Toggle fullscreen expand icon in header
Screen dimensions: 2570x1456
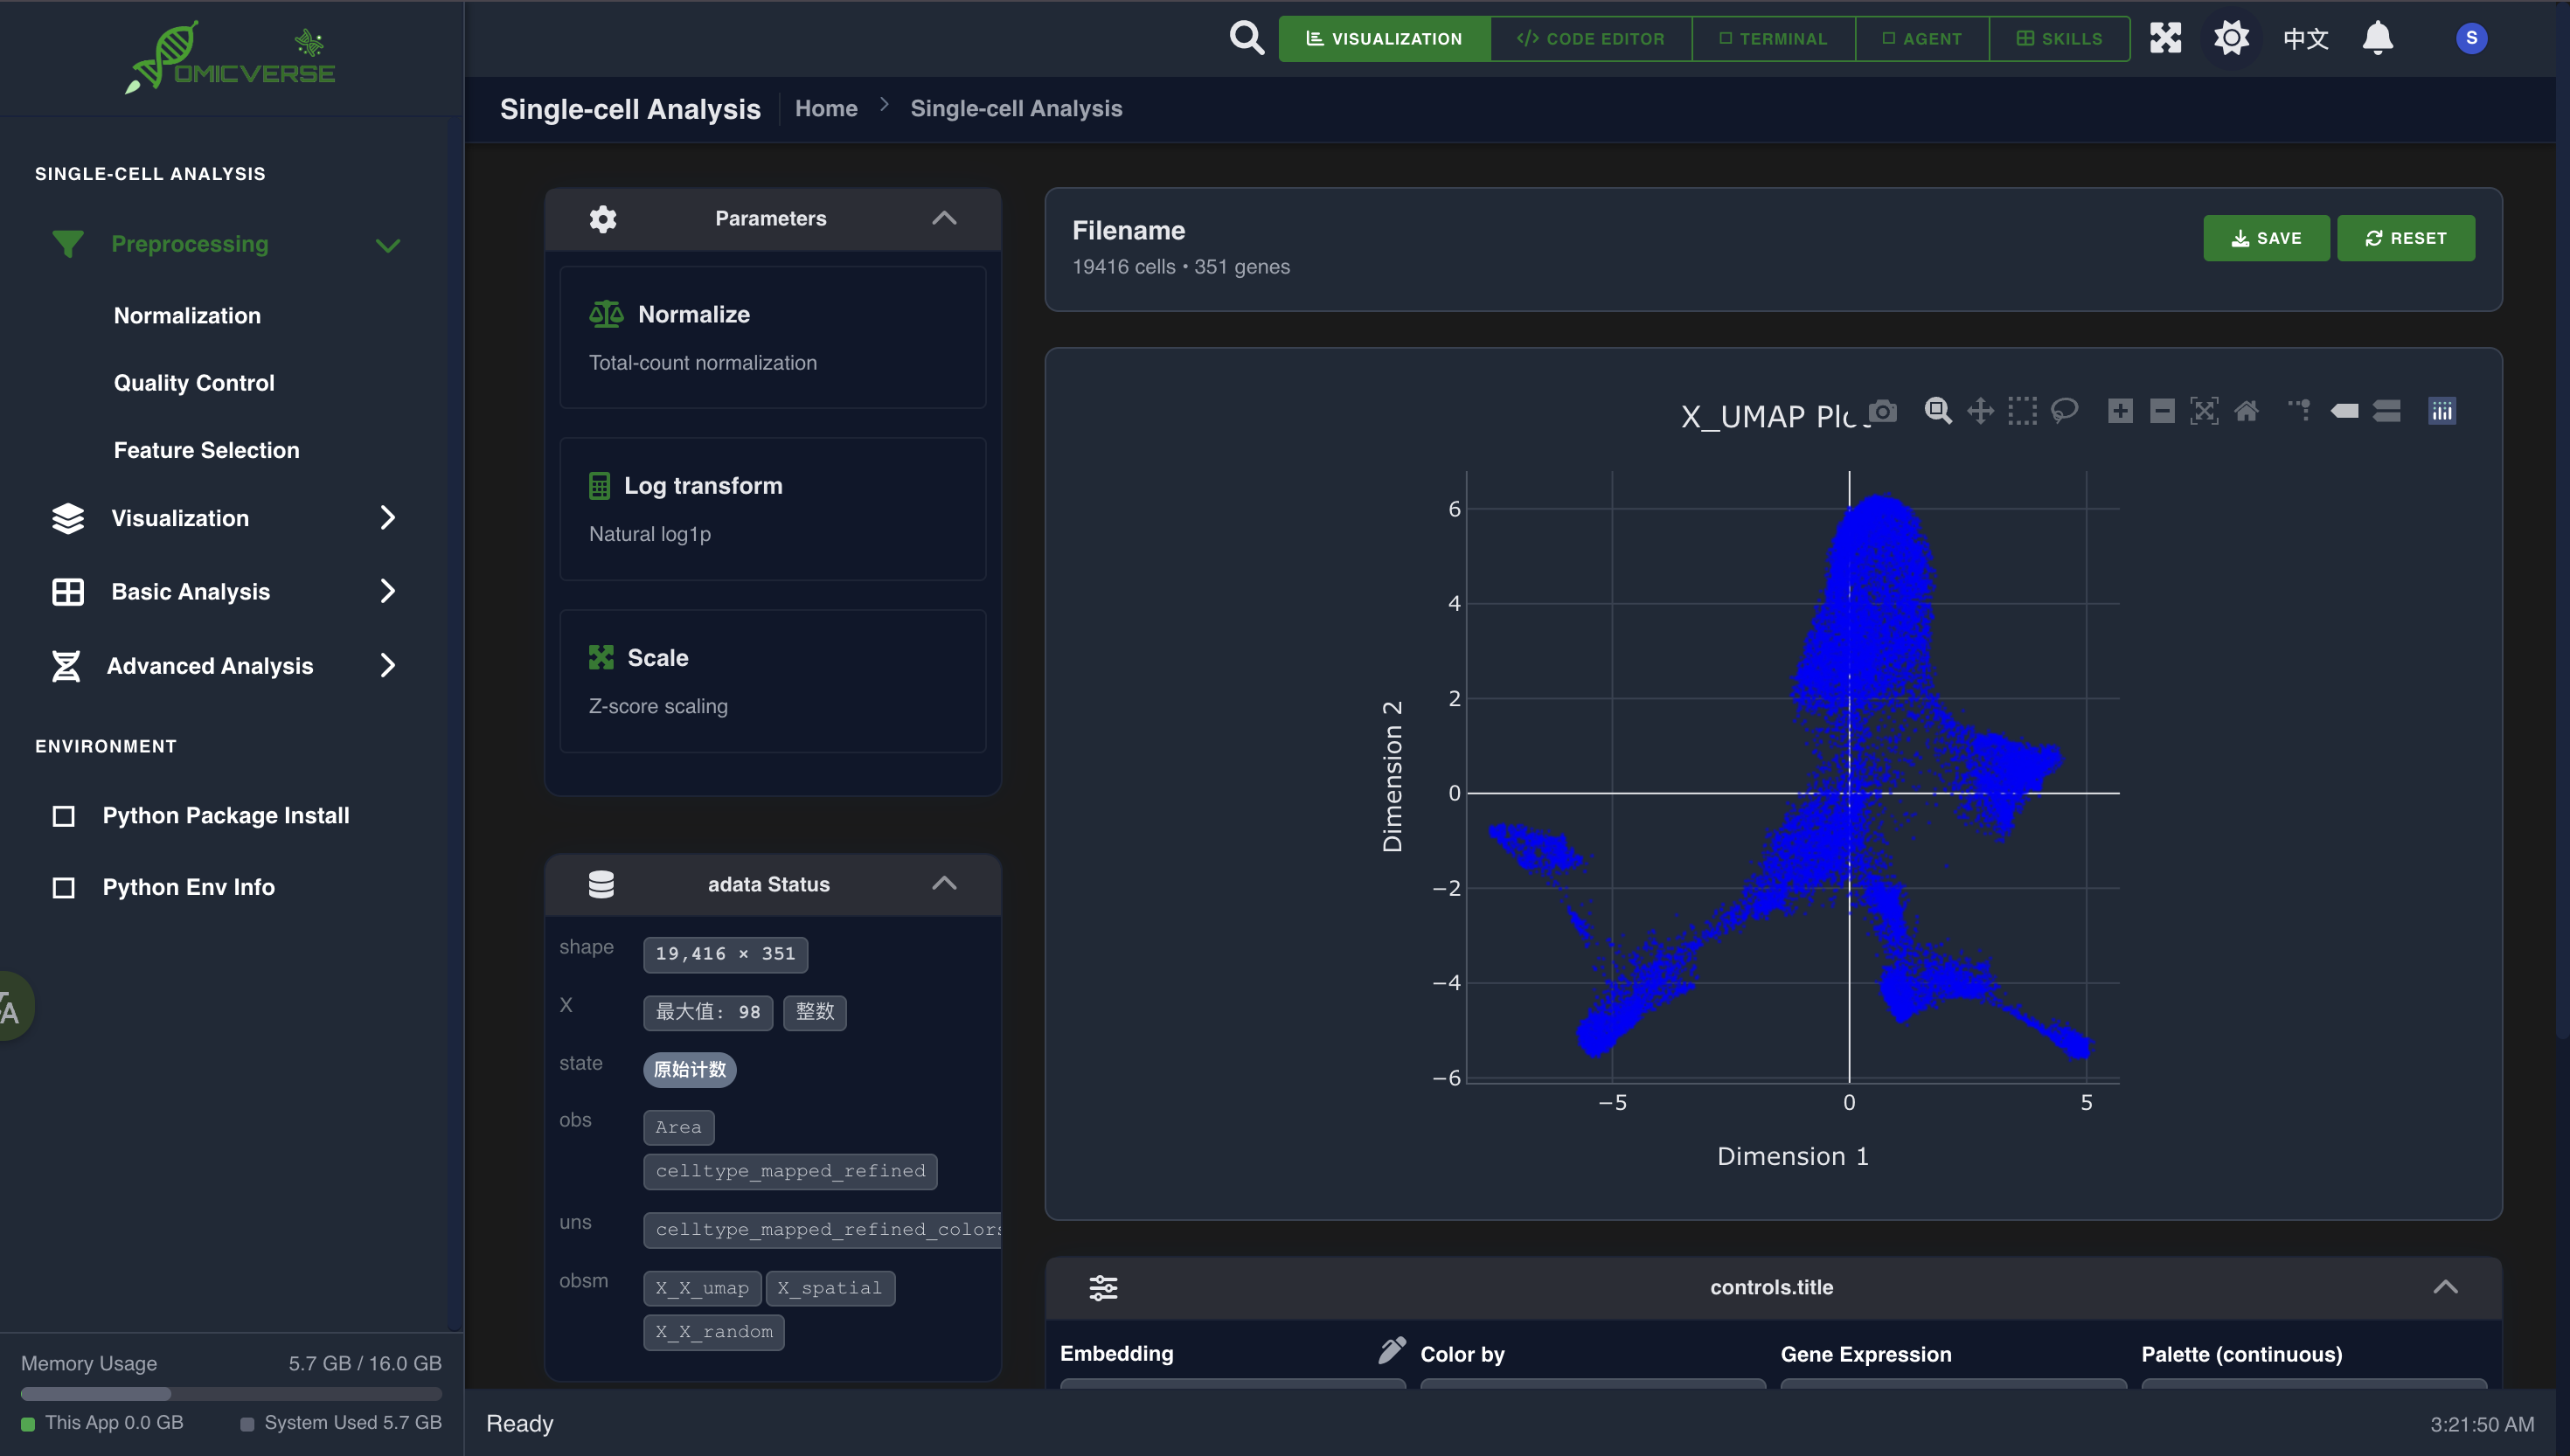click(2165, 38)
